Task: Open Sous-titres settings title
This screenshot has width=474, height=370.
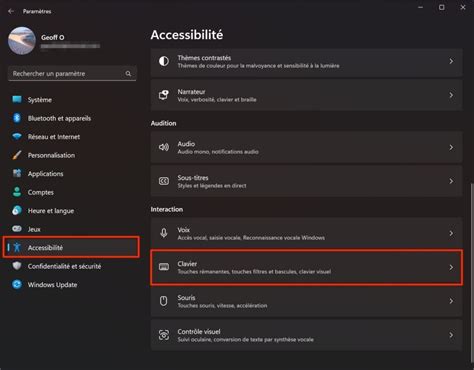Action: [193, 178]
